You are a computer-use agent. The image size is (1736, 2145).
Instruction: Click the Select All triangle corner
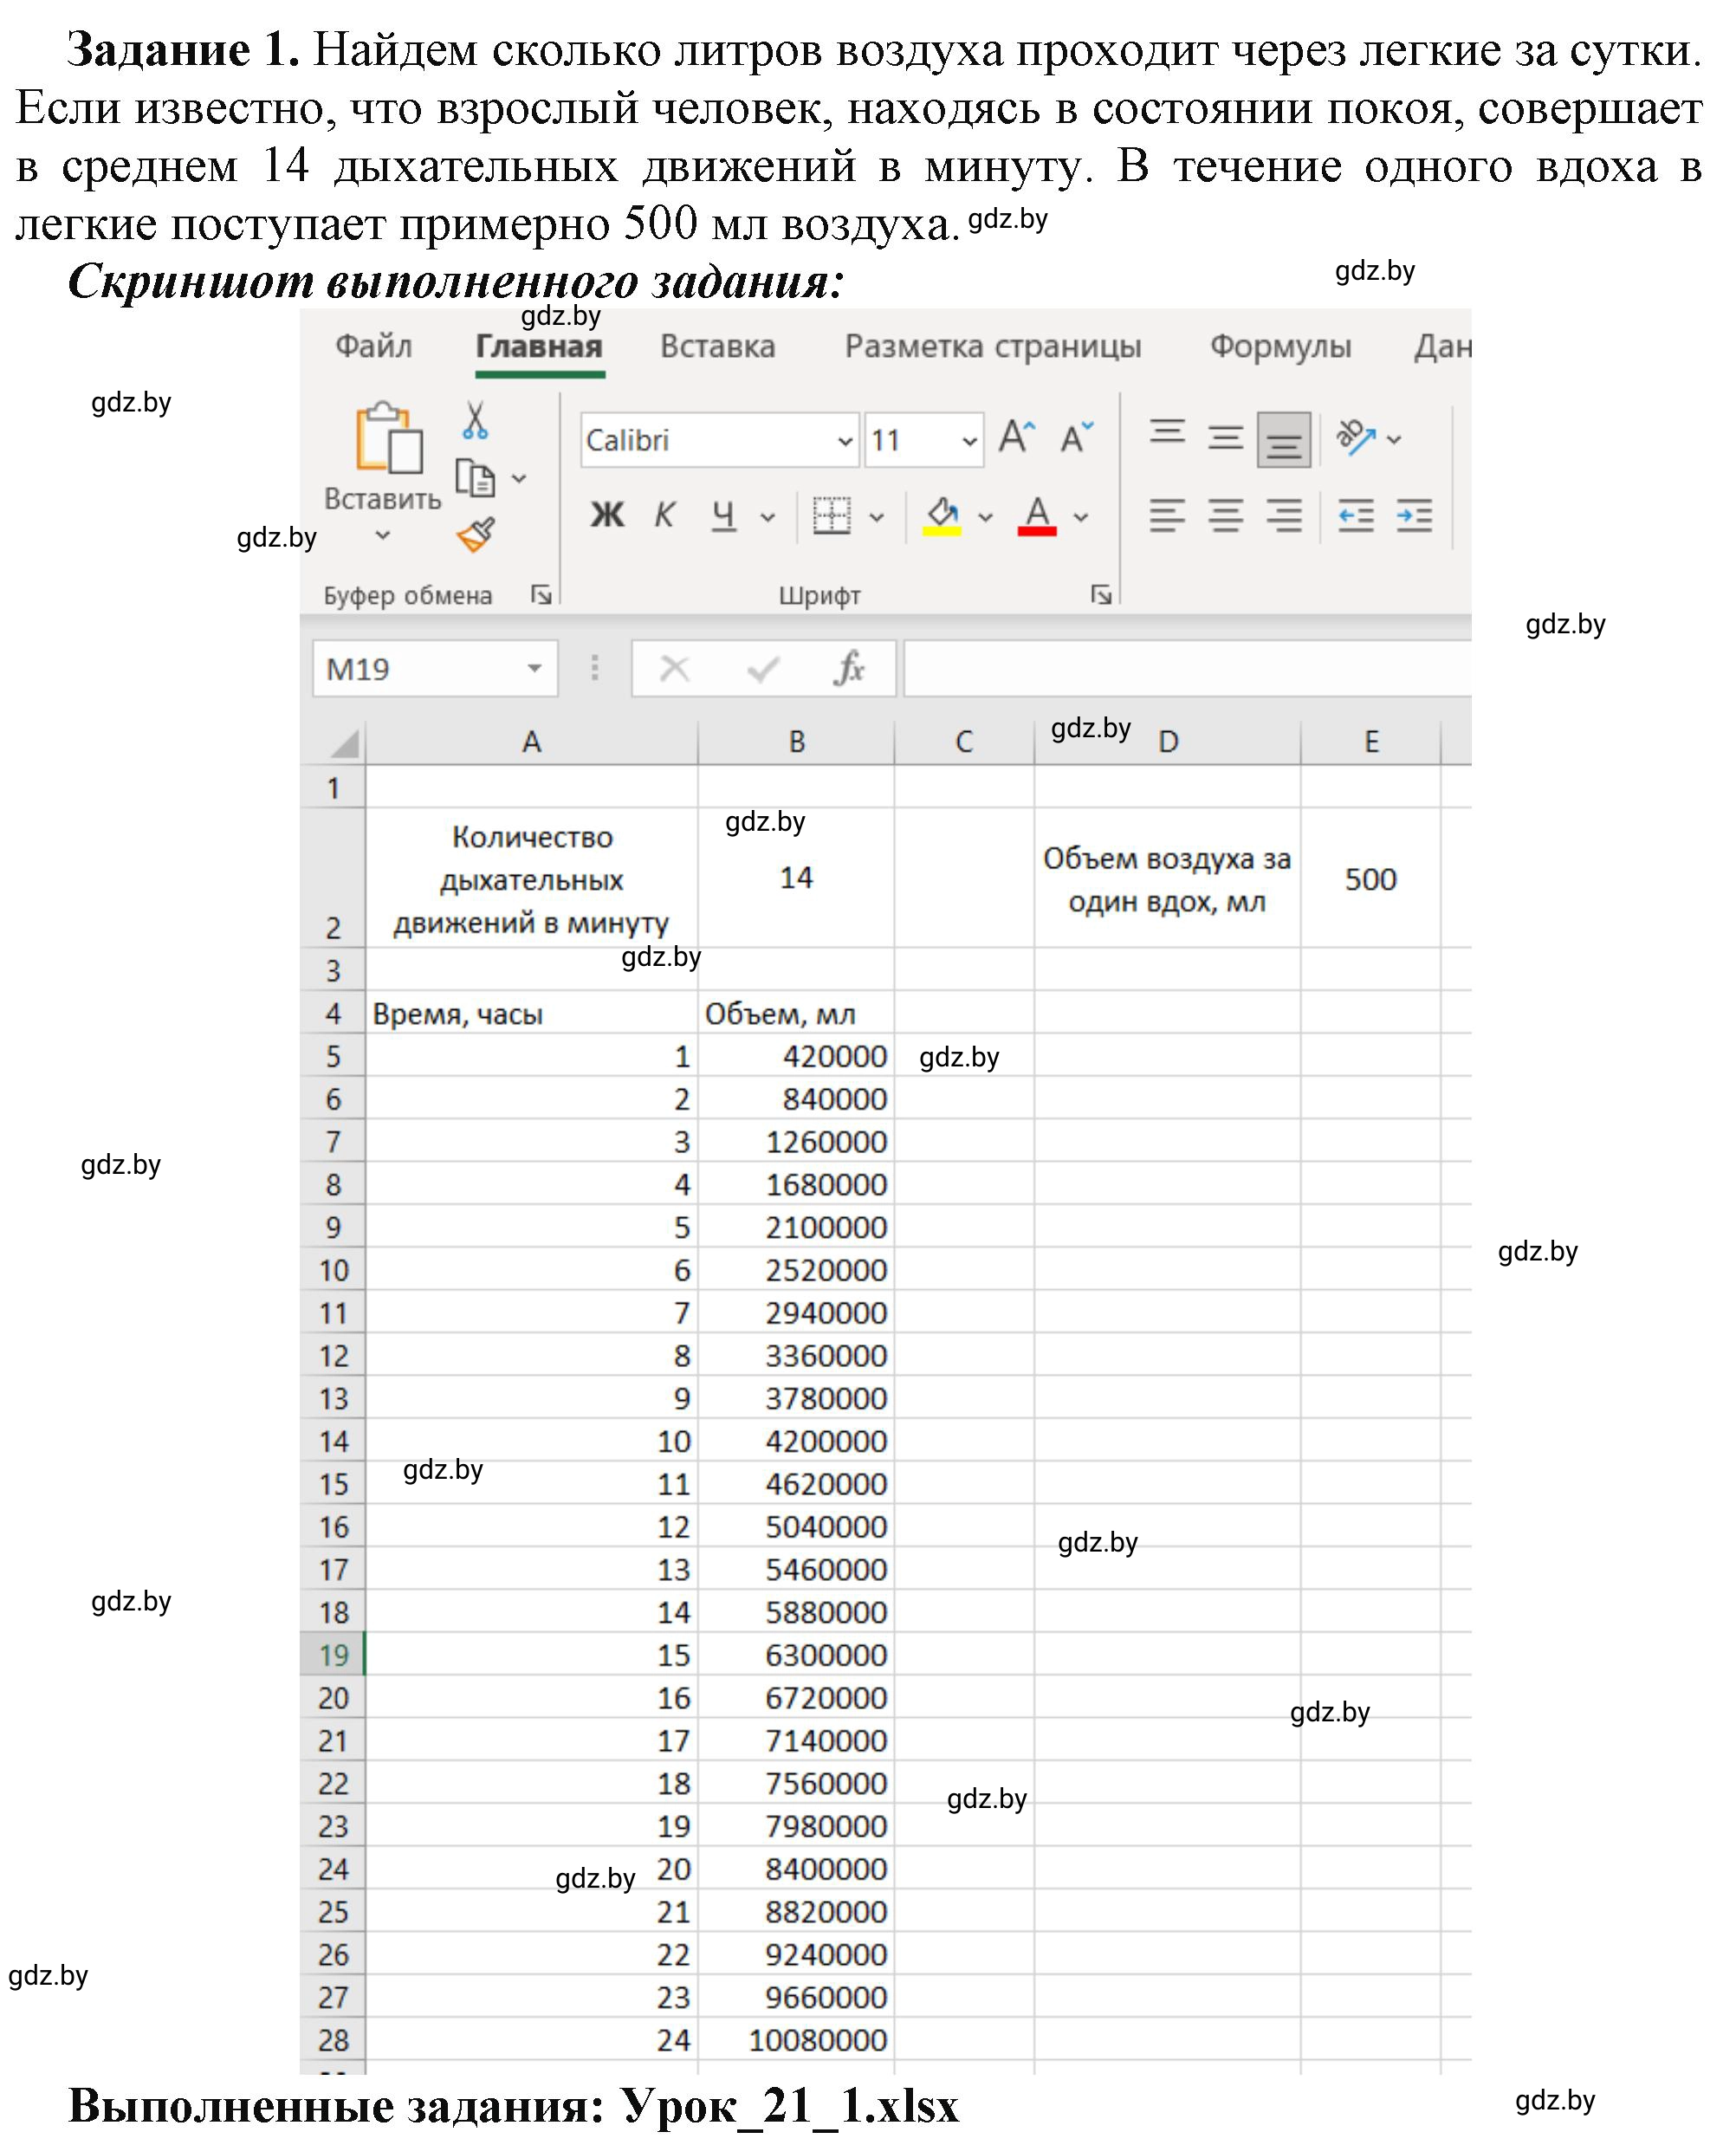(x=345, y=743)
